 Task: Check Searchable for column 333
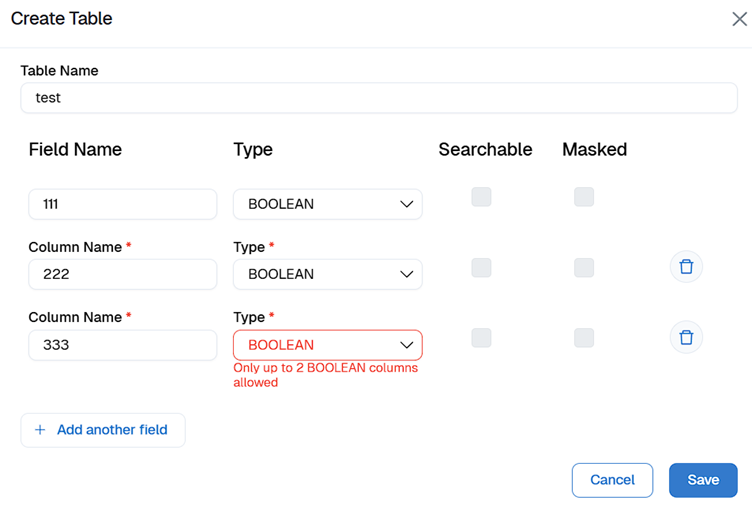tap(481, 337)
